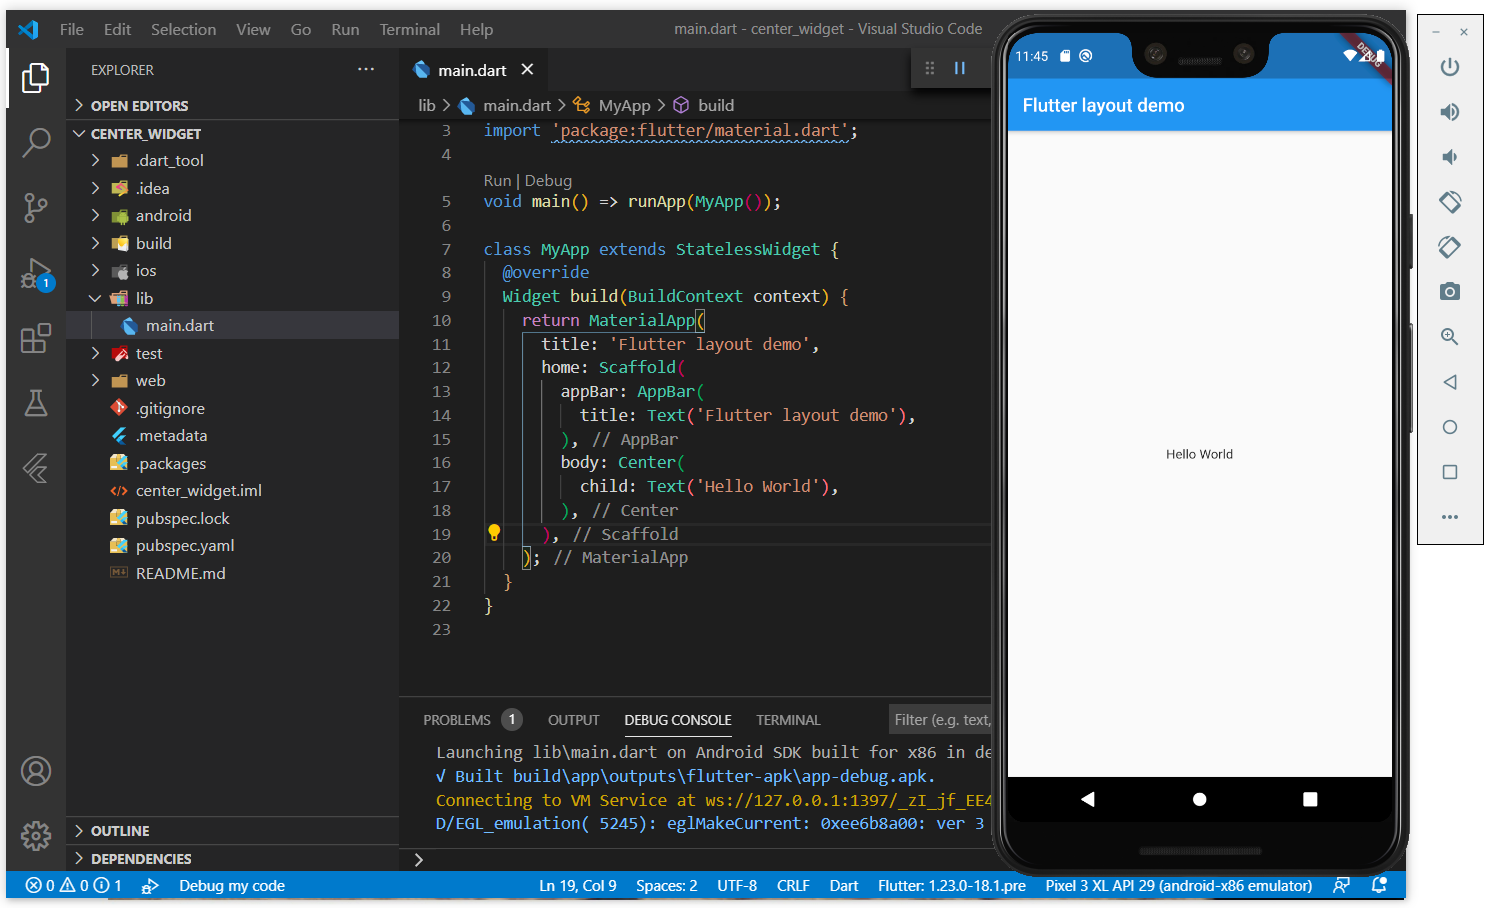This screenshot has height=908, width=1491.
Task: Click emulator sidebar back triangle
Action: (1450, 382)
